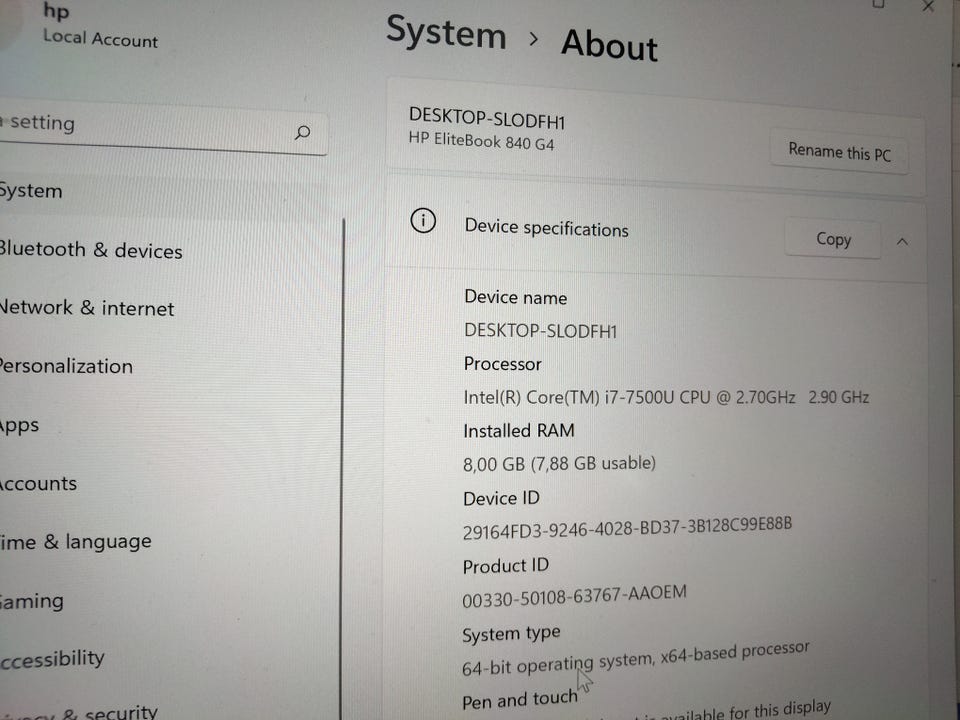Click the 64-bit operating system text
Viewport: 960px width, 720px height.
point(636,660)
